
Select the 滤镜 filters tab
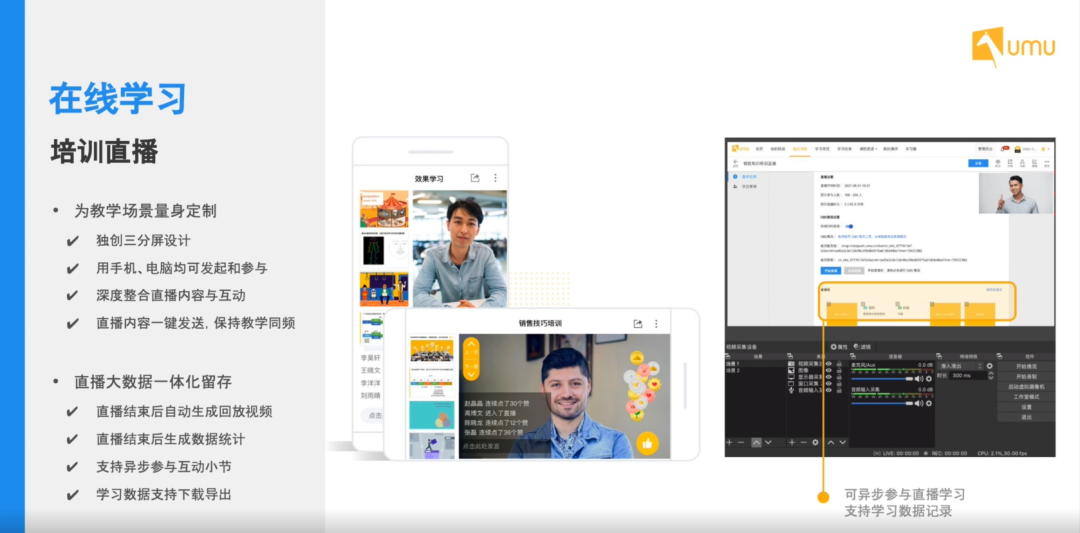865,347
